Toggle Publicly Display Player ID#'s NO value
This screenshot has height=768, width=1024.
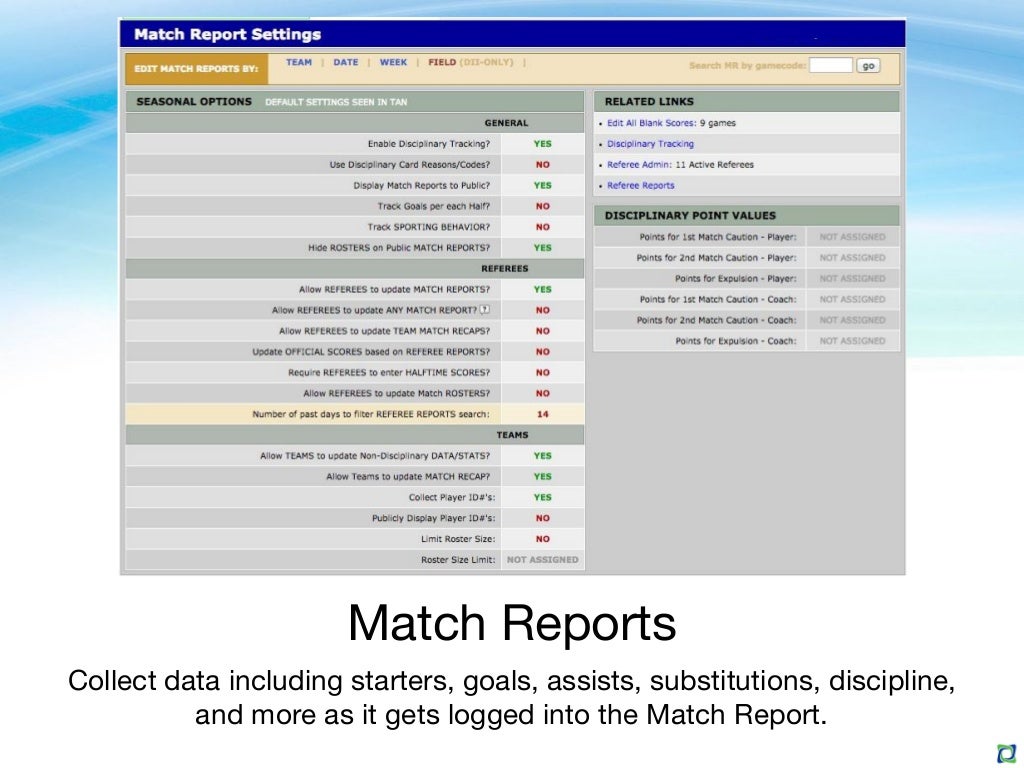point(542,519)
